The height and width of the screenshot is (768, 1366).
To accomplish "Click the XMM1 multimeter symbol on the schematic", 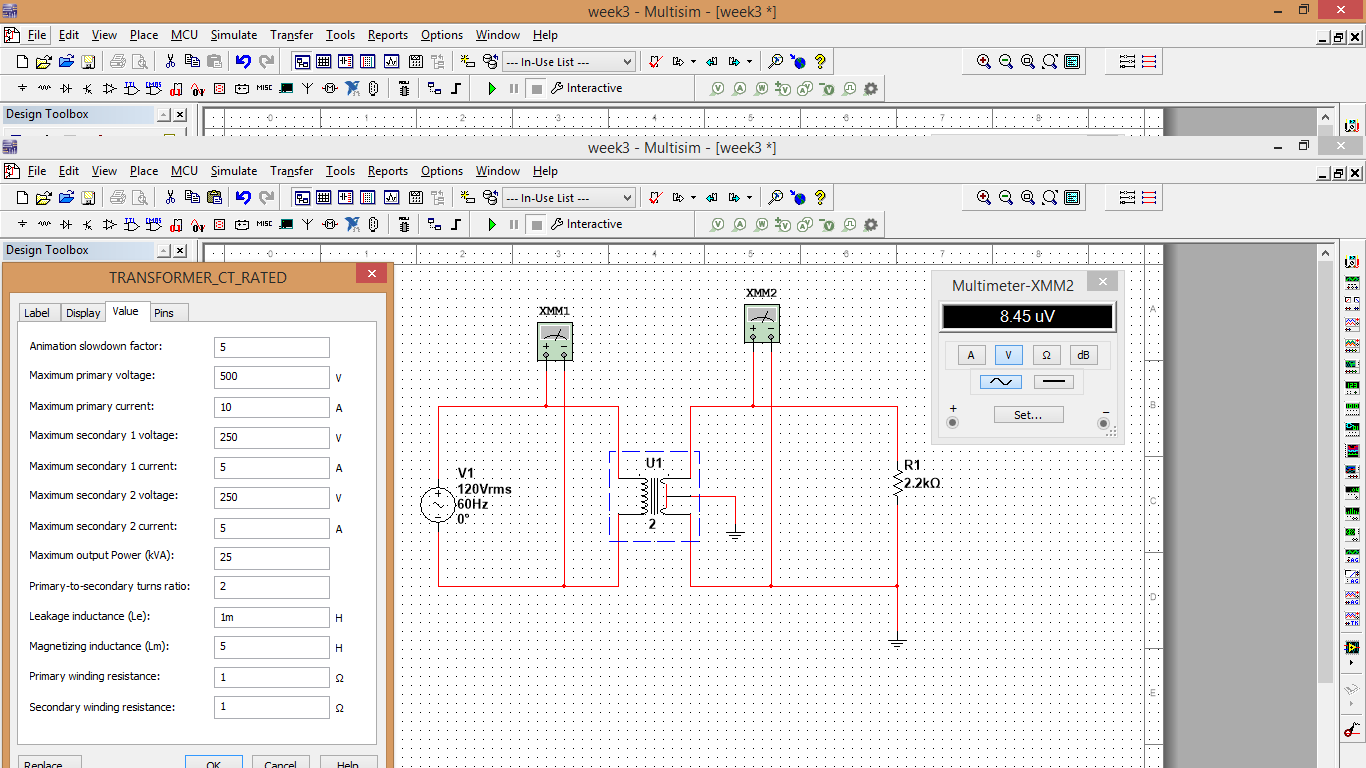I will click(x=555, y=341).
